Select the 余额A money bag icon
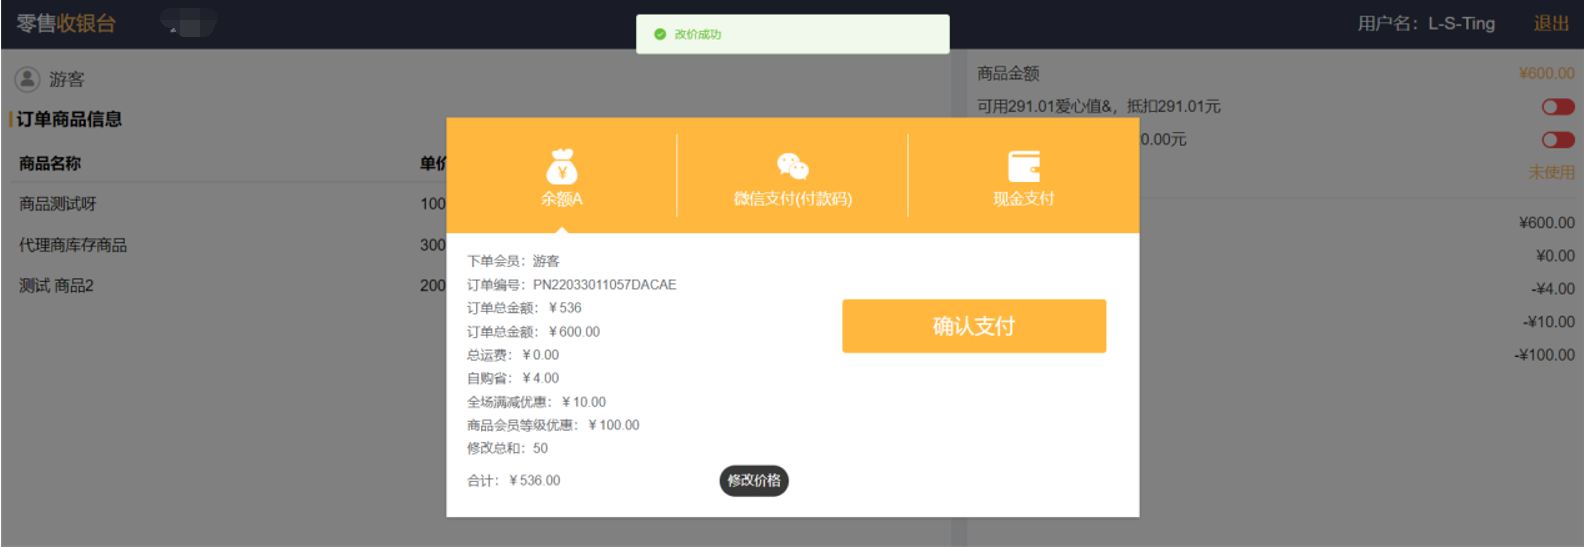 pos(562,166)
